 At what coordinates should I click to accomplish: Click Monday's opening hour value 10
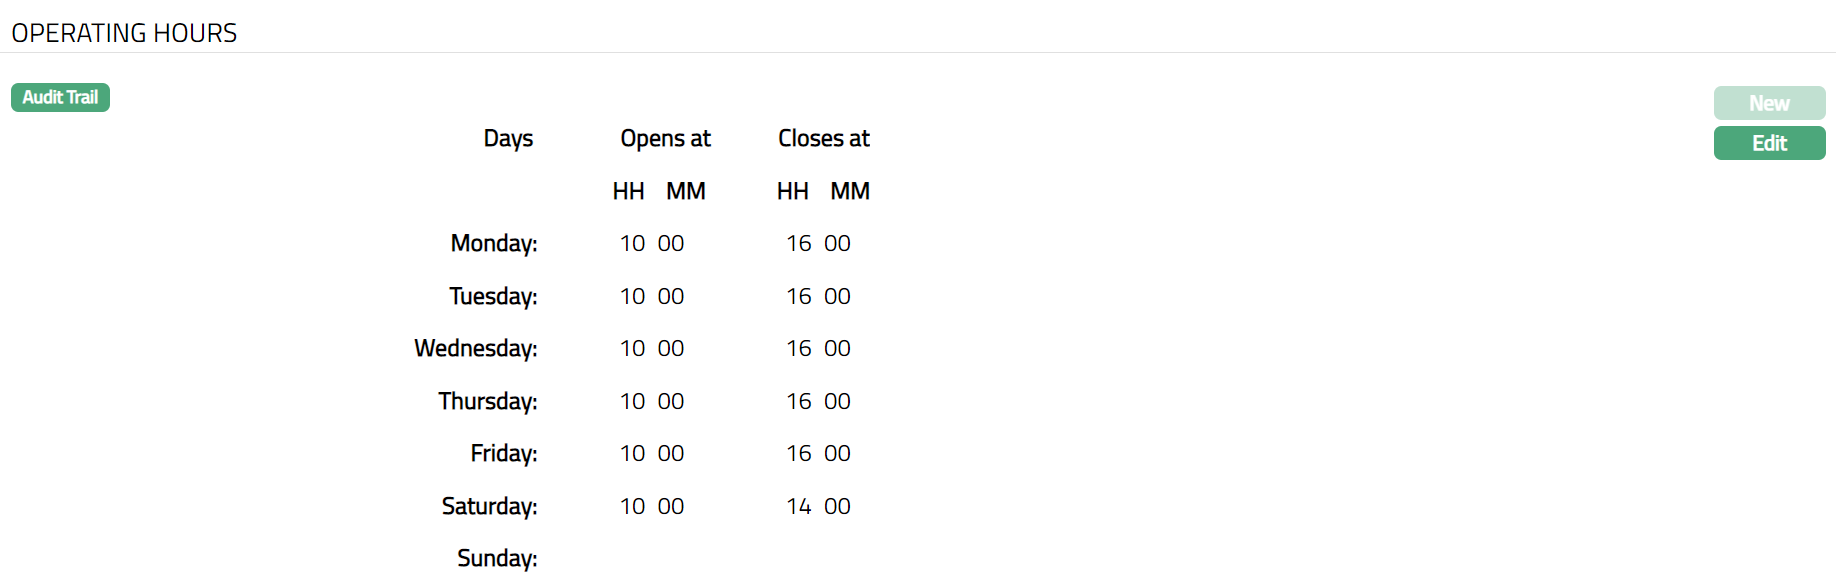point(632,243)
